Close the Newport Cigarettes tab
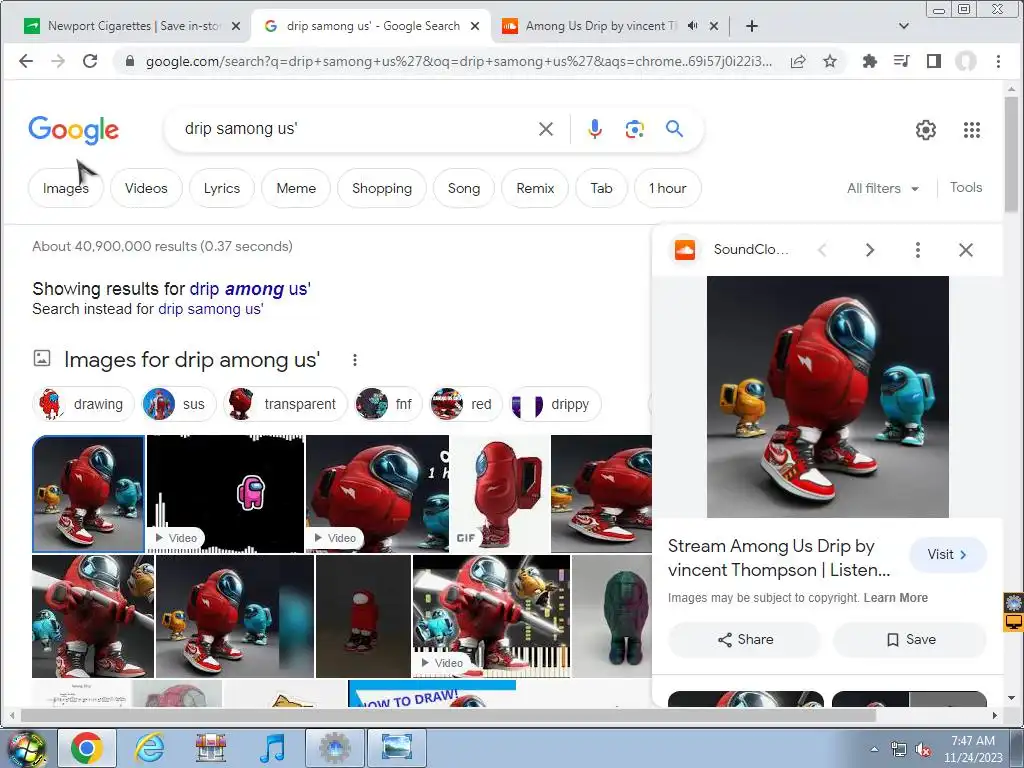This screenshot has width=1024, height=768. [236, 26]
